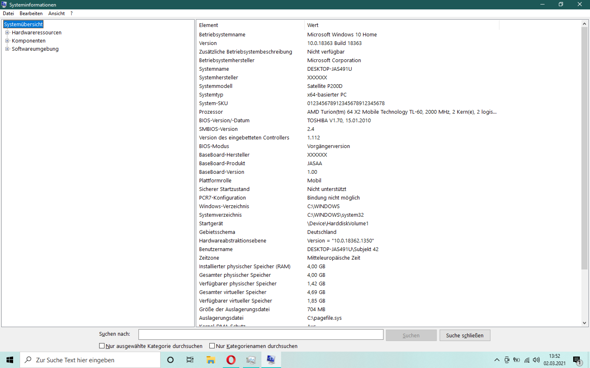Screen dimensions: 590x368
Task: Select Installierter physischer Speicher (RAM) row
Action: (x=348, y=266)
